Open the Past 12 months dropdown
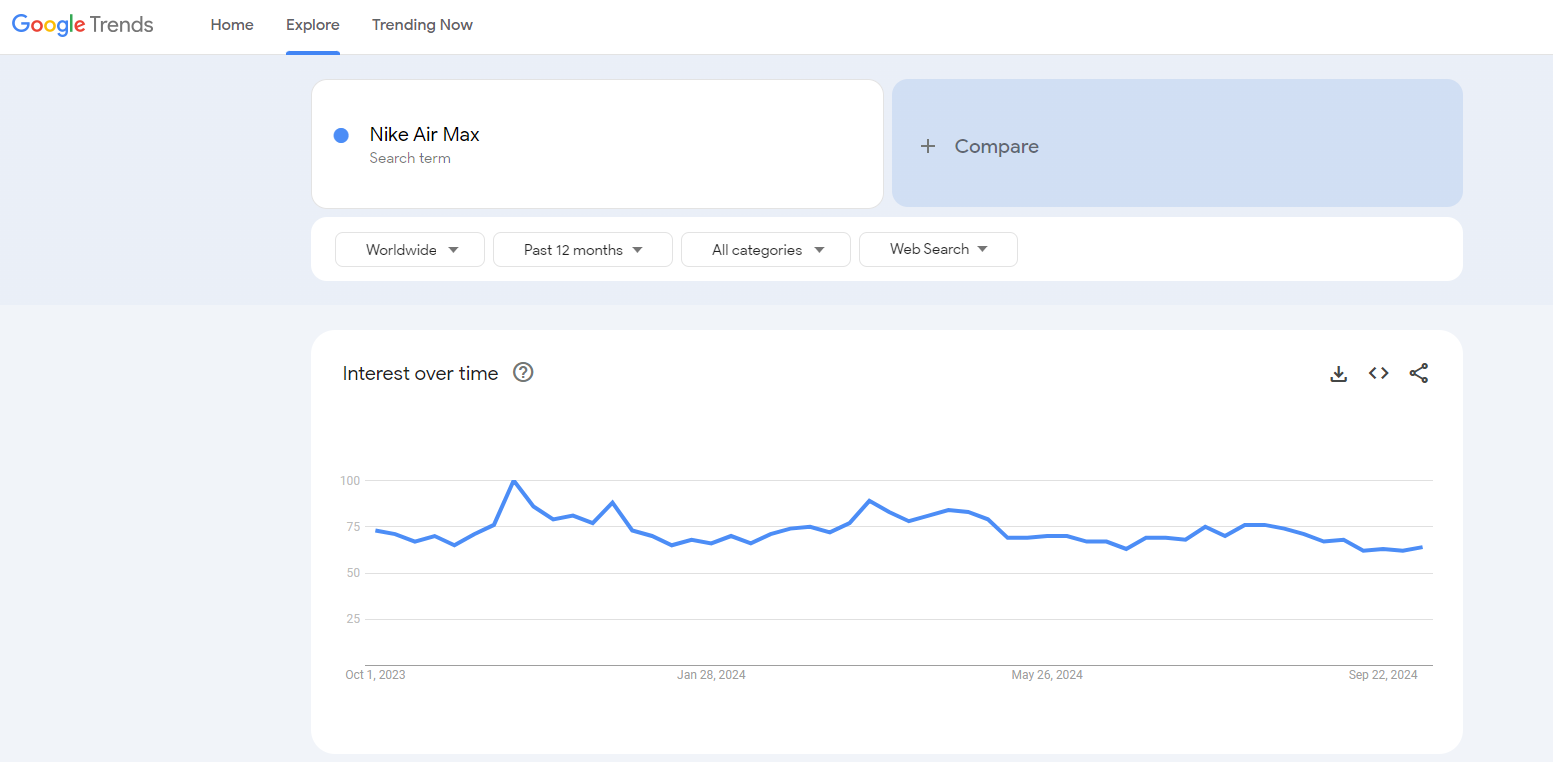The width and height of the screenshot is (1553, 762). (x=583, y=250)
